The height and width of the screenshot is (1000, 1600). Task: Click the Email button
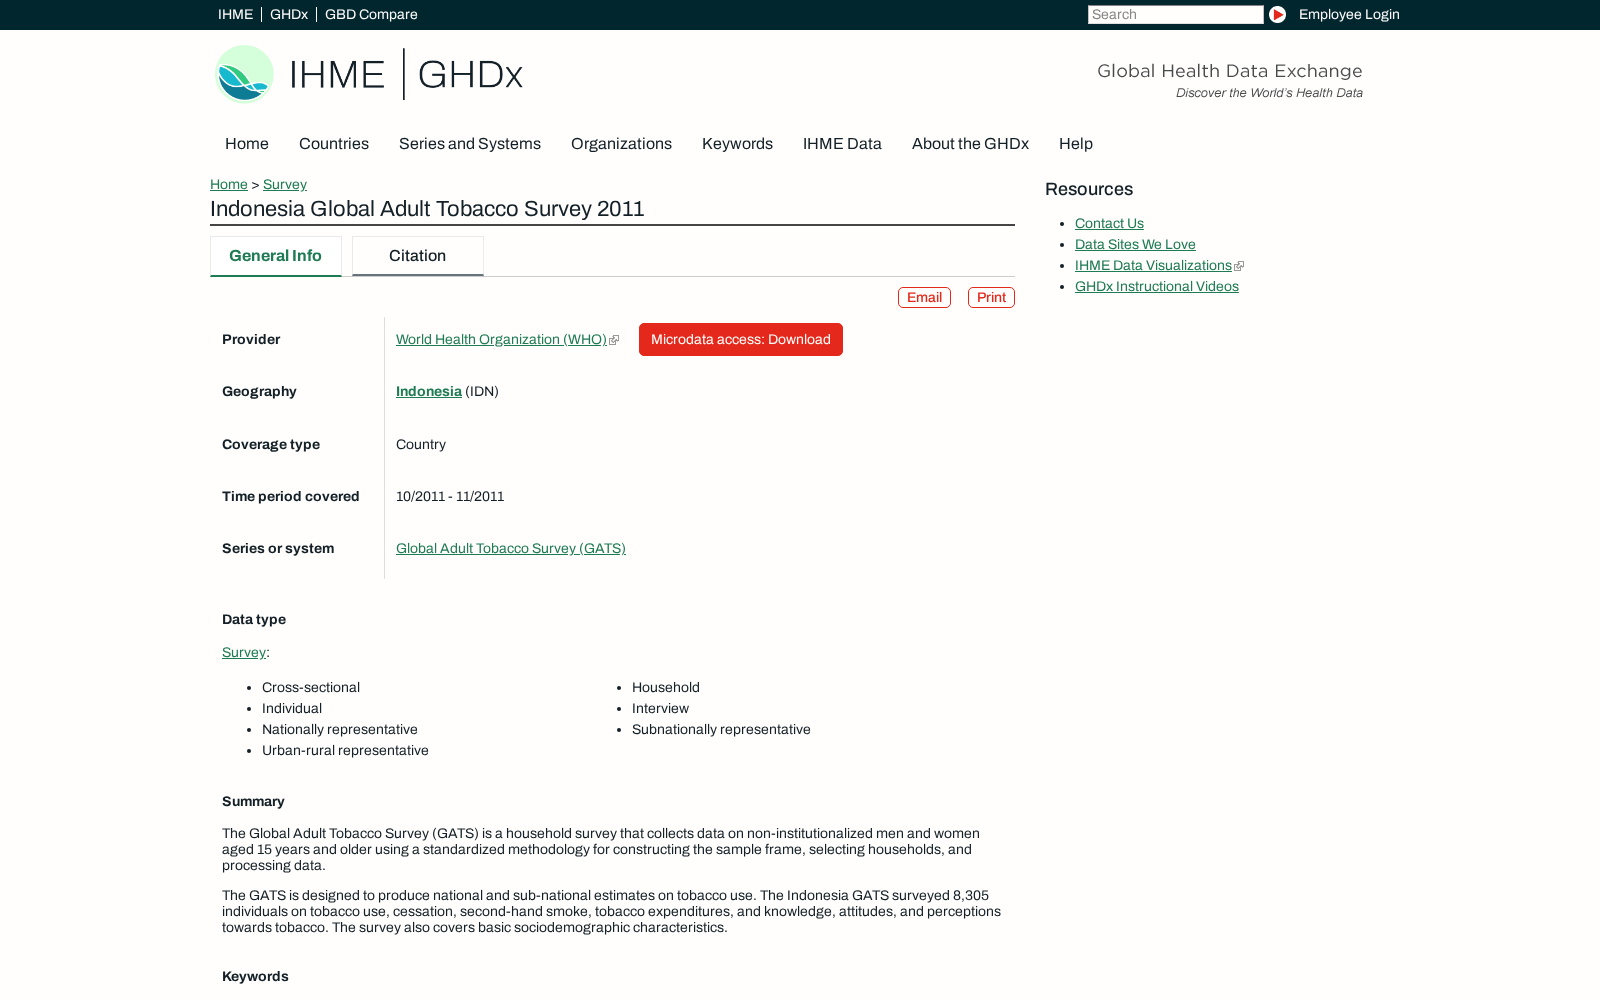point(924,298)
